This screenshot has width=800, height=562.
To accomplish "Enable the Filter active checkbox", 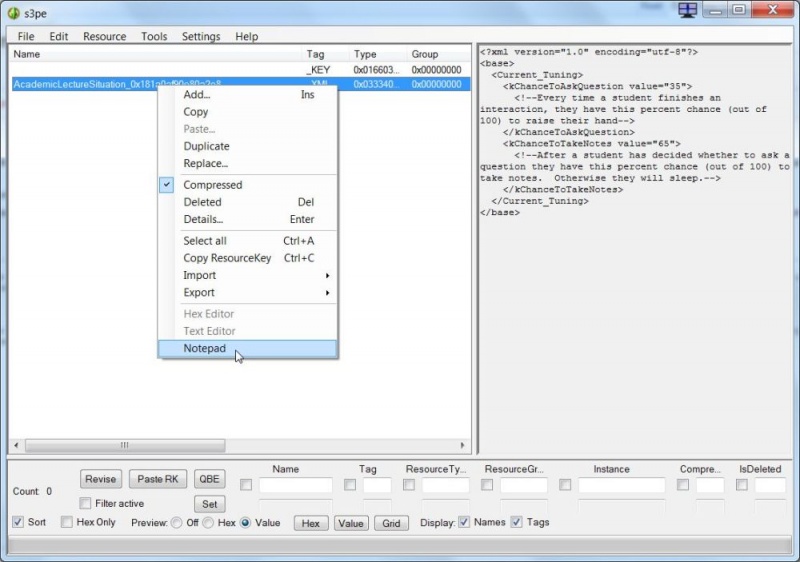I will pos(85,504).
